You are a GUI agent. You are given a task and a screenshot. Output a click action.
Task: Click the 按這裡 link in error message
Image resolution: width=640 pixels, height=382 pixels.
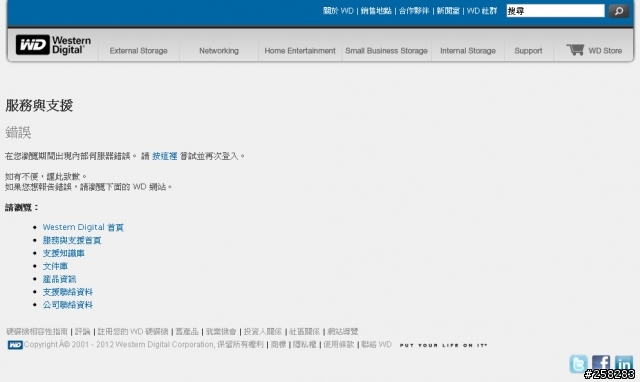164,156
